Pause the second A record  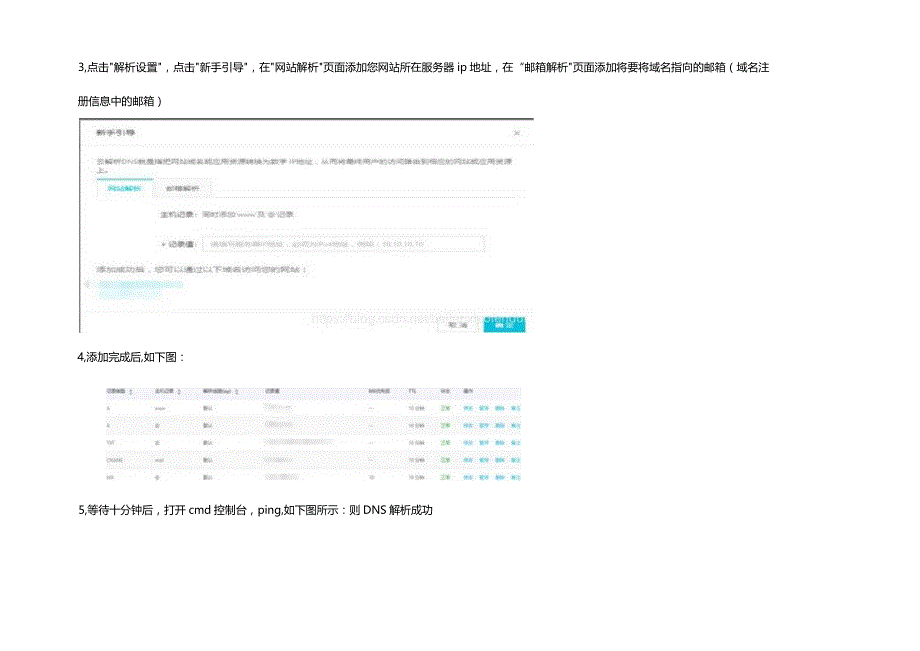tap(483, 425)
